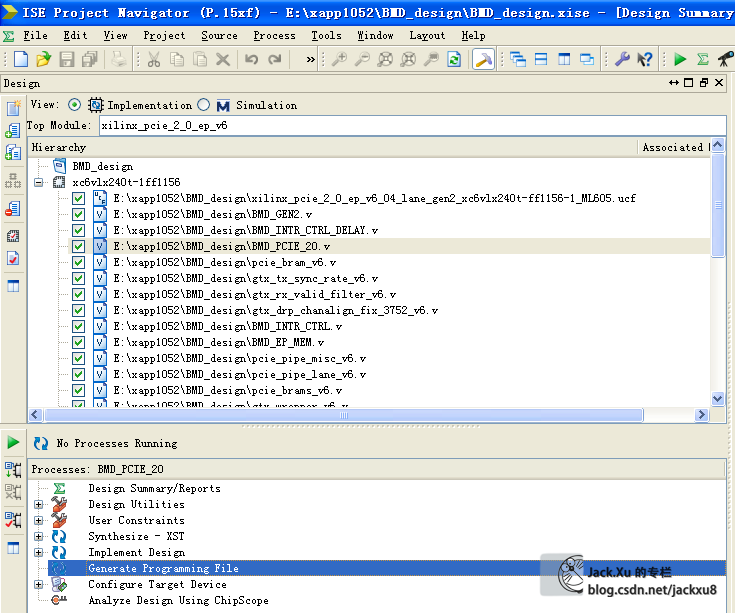This screenshot has height=613, width=735.
Task: Select Generate Programming File process
Action: pyautogui.click(x=163, y=568)
